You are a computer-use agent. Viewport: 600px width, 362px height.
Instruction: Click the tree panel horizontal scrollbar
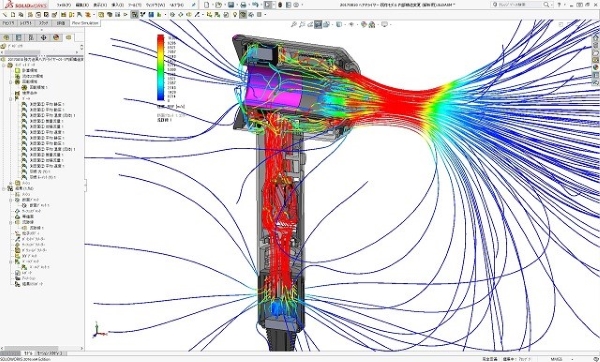point(41,348)
